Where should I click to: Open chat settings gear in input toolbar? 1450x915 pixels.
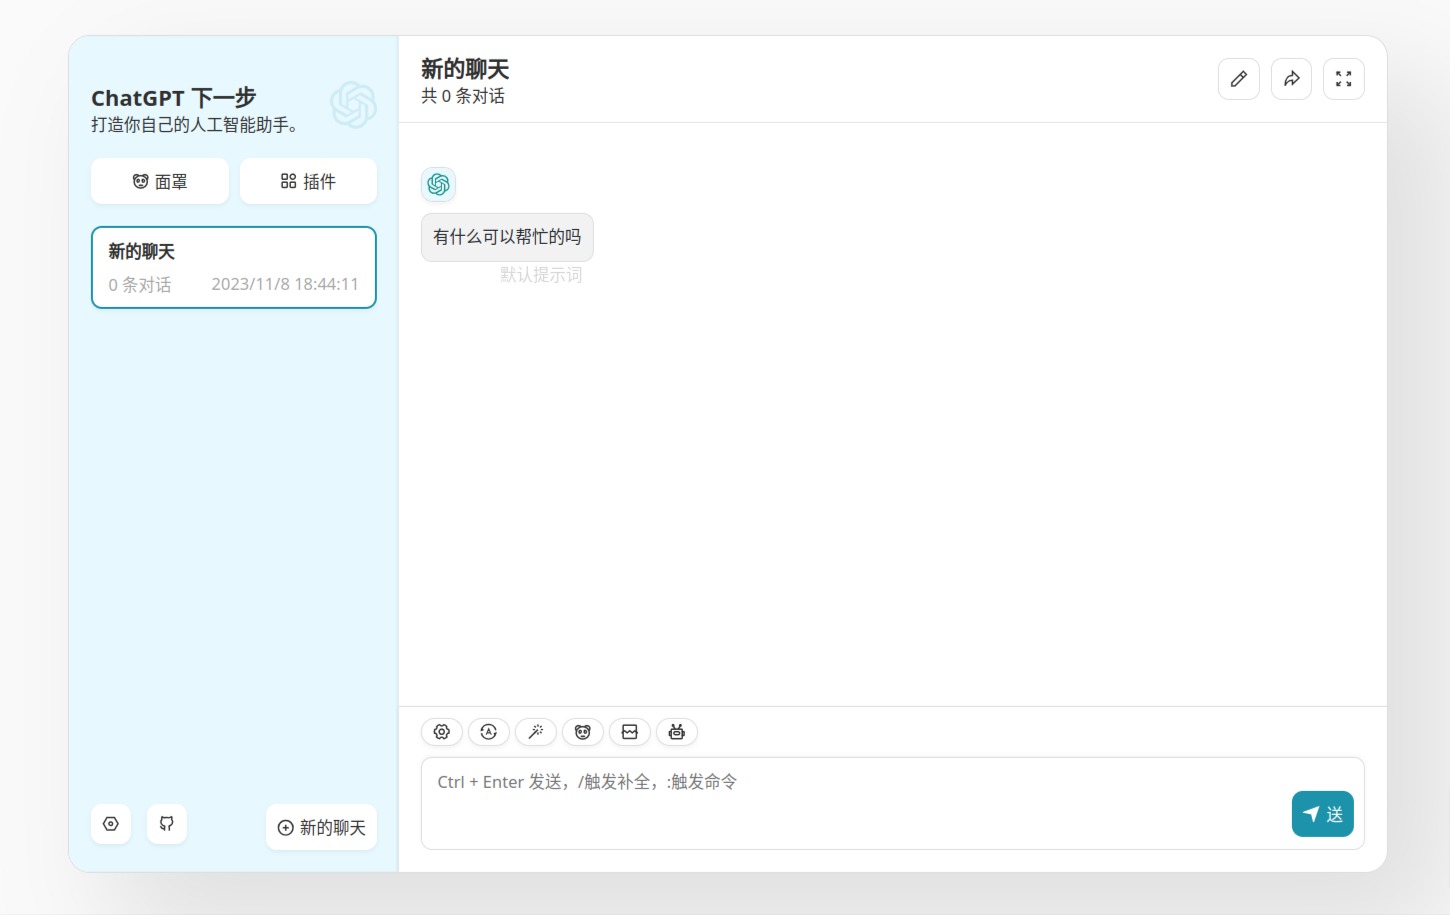(442, 732)
